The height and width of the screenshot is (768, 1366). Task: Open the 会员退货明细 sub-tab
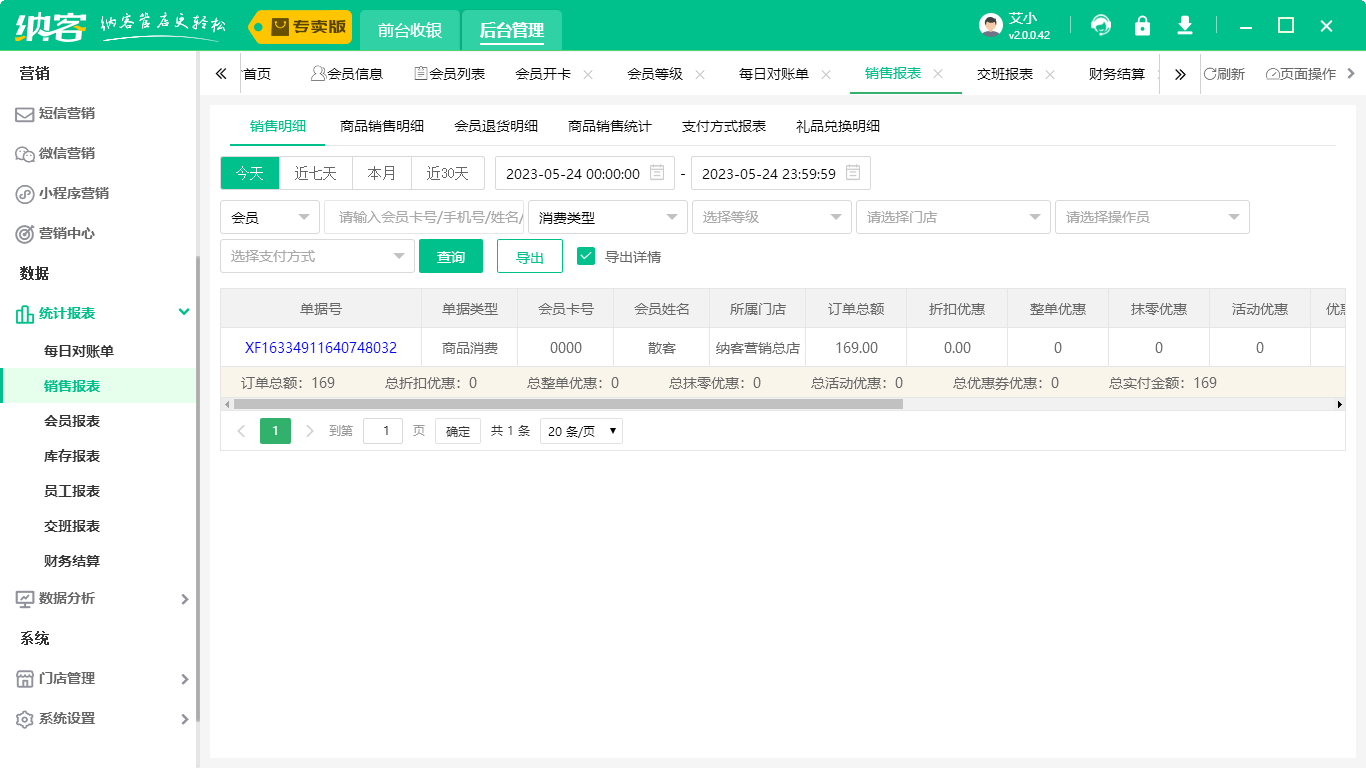[496, 126]
